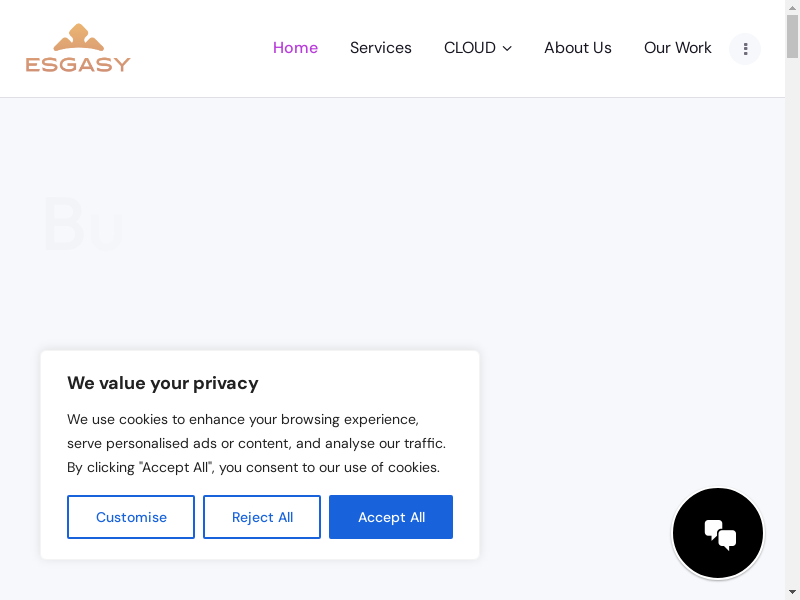Click the ESGASY wordmark text

(x=78, y=64)
